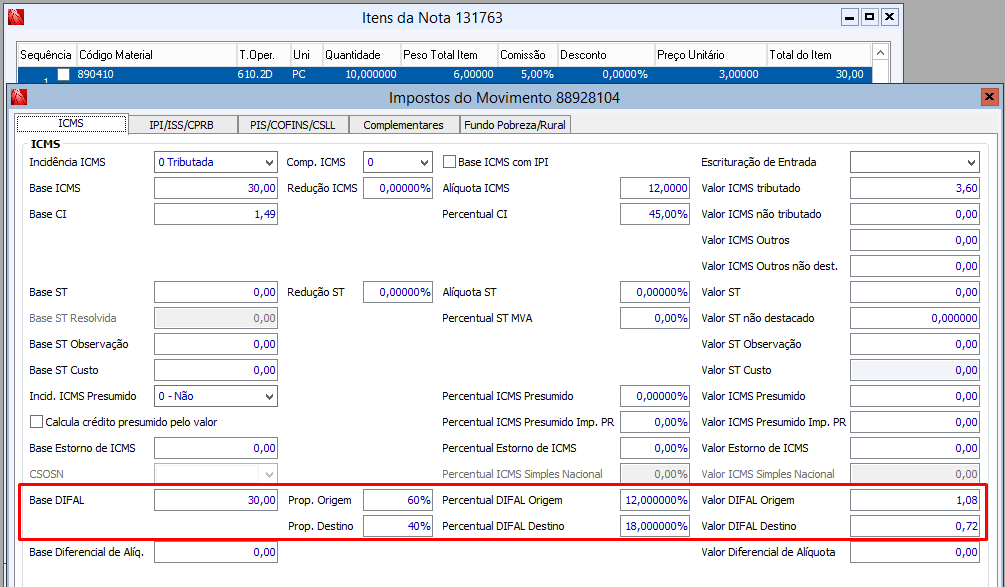
Task: Select the Fundo Pobreza/Rural tab
Action: 515,124
